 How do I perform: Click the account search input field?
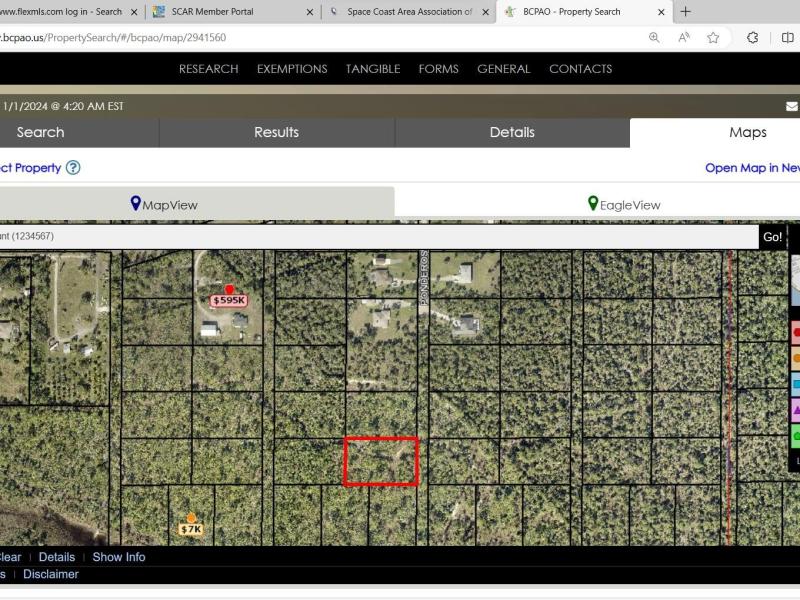pyautogui.click(x=378, y=236)
